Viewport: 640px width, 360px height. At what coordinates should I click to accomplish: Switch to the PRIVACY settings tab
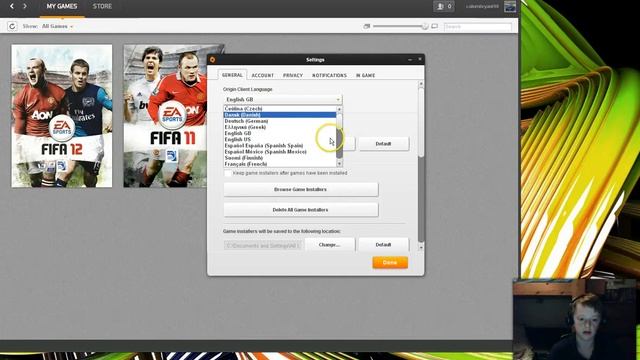(293, 76)
